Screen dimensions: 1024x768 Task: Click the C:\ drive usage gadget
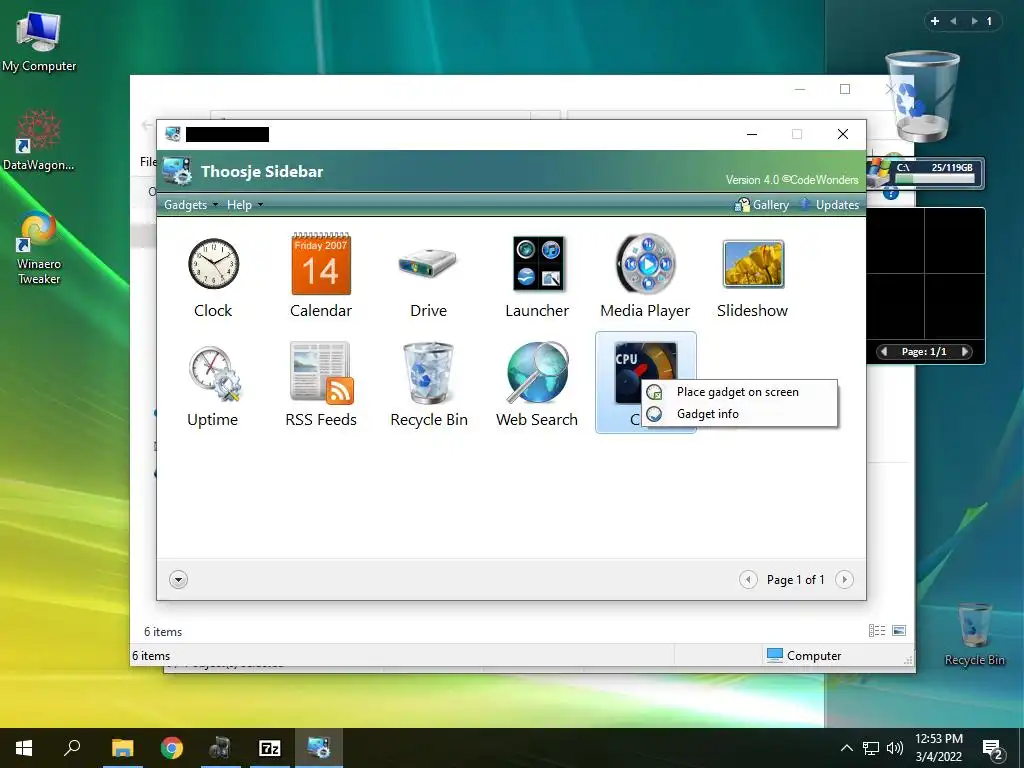pyautogui.click(x=926, y=173)
